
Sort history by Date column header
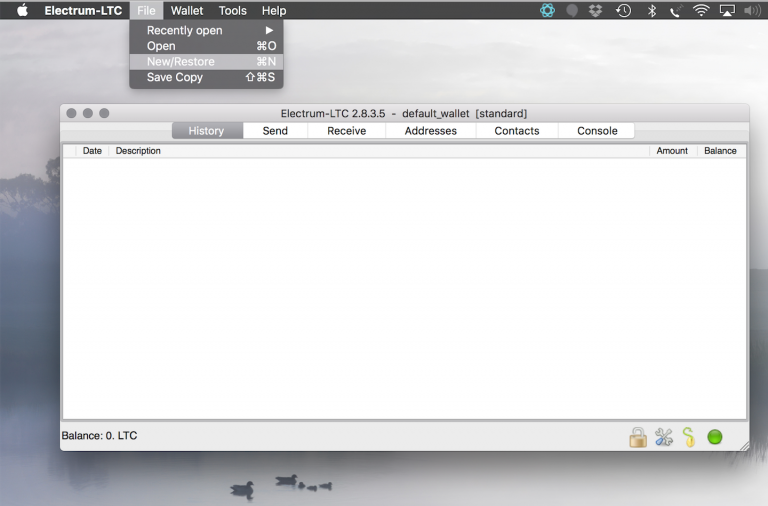[92, 151]
